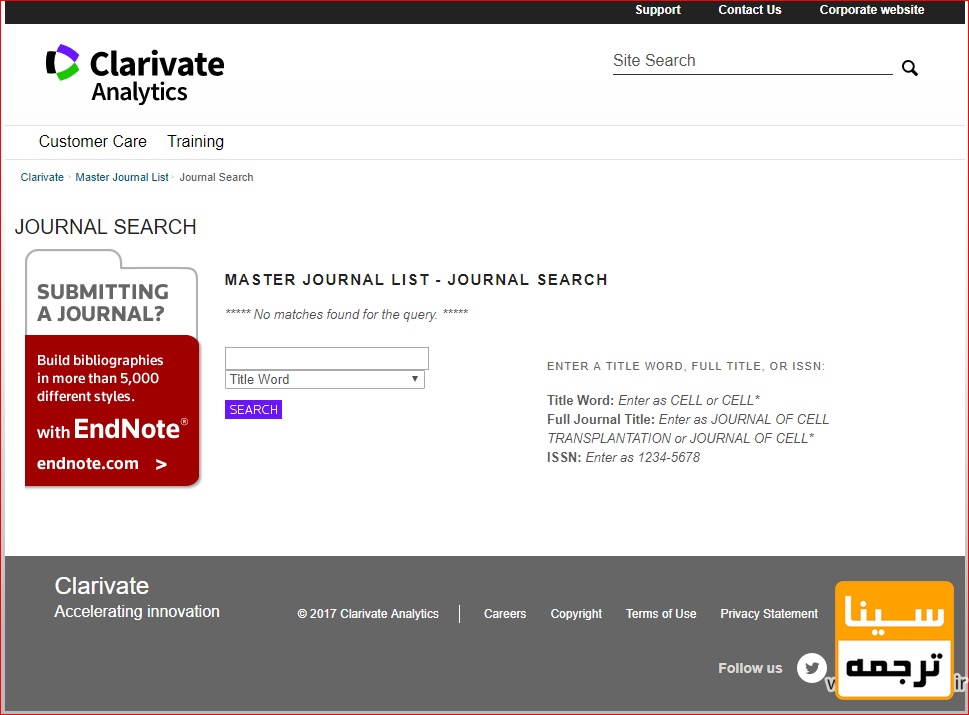Focus the Site Search field
Viewport: 969px width, 715px height.
[x=750, y=61]
